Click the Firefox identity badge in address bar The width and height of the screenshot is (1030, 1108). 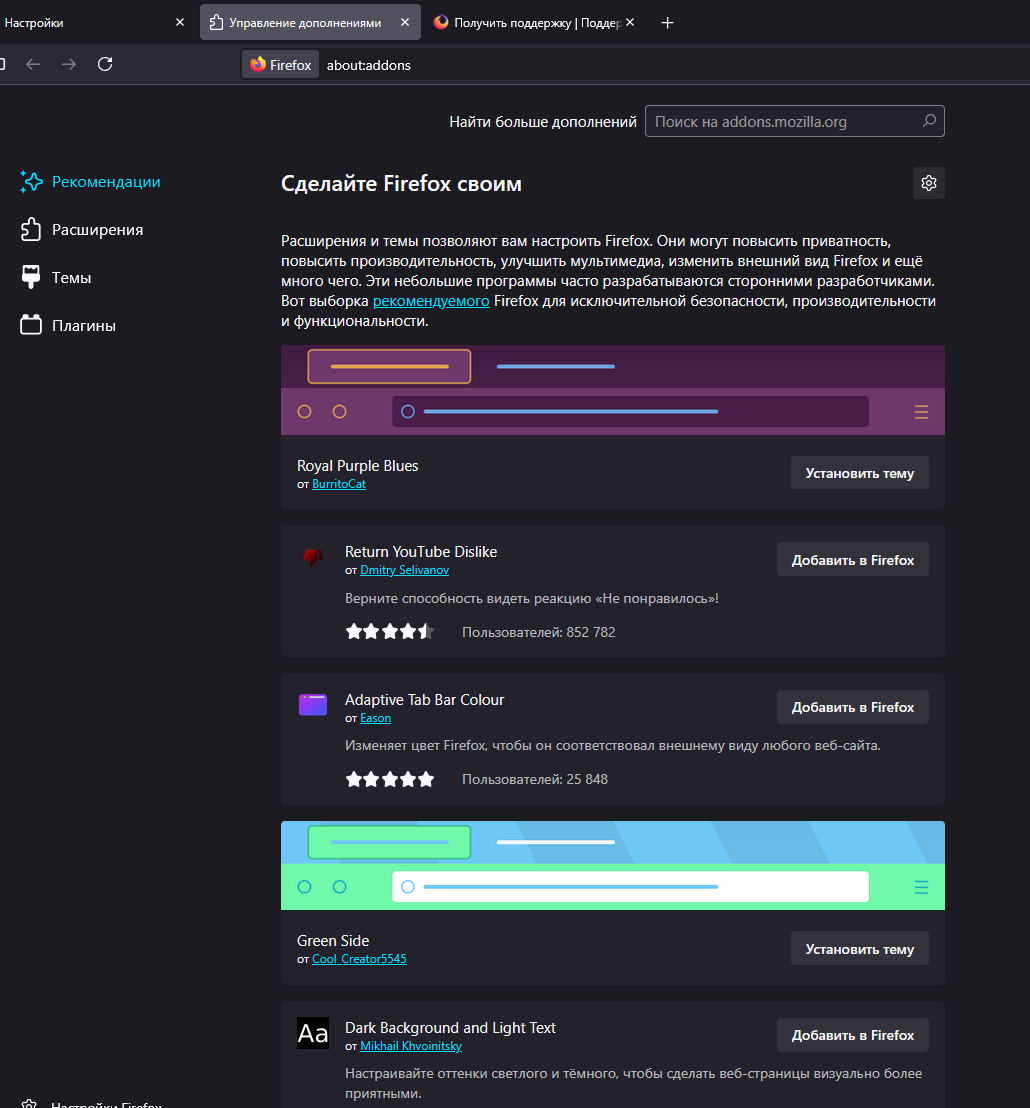pyautogui.click(x=280, y=65)
